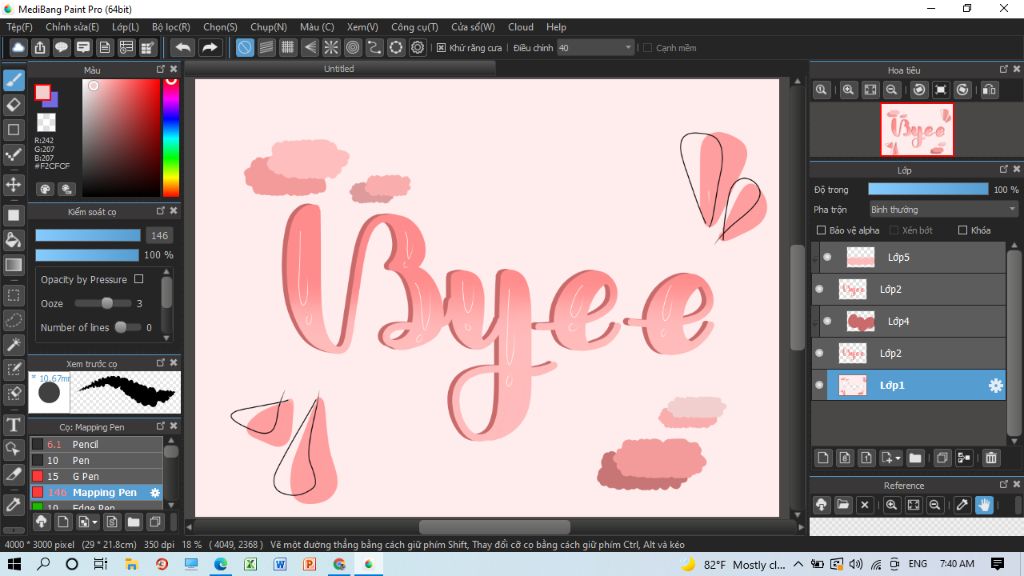This screenshot has height=576, width=1024.
Task: Select the Bucket fill tool
Action: pyautogui.click(x=14, y=240)
